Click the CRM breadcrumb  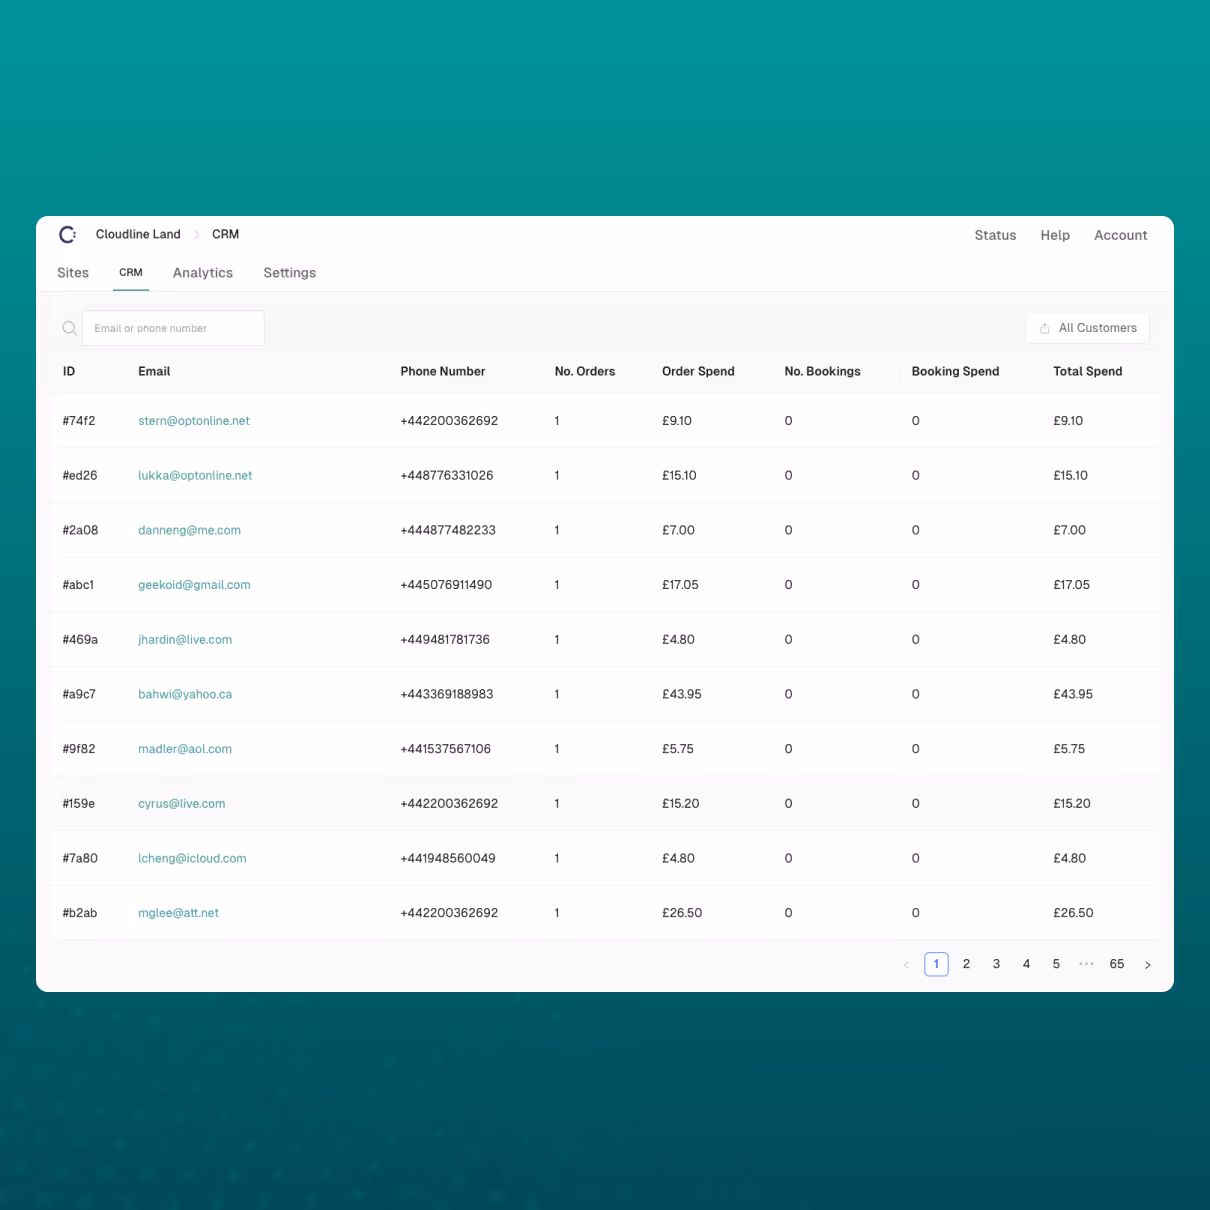tap(225, 234)
